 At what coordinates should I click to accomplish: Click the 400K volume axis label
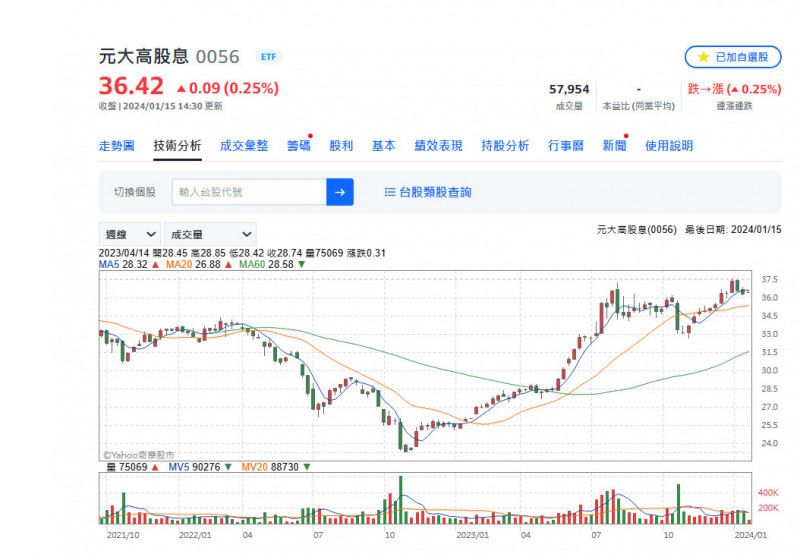768,492
